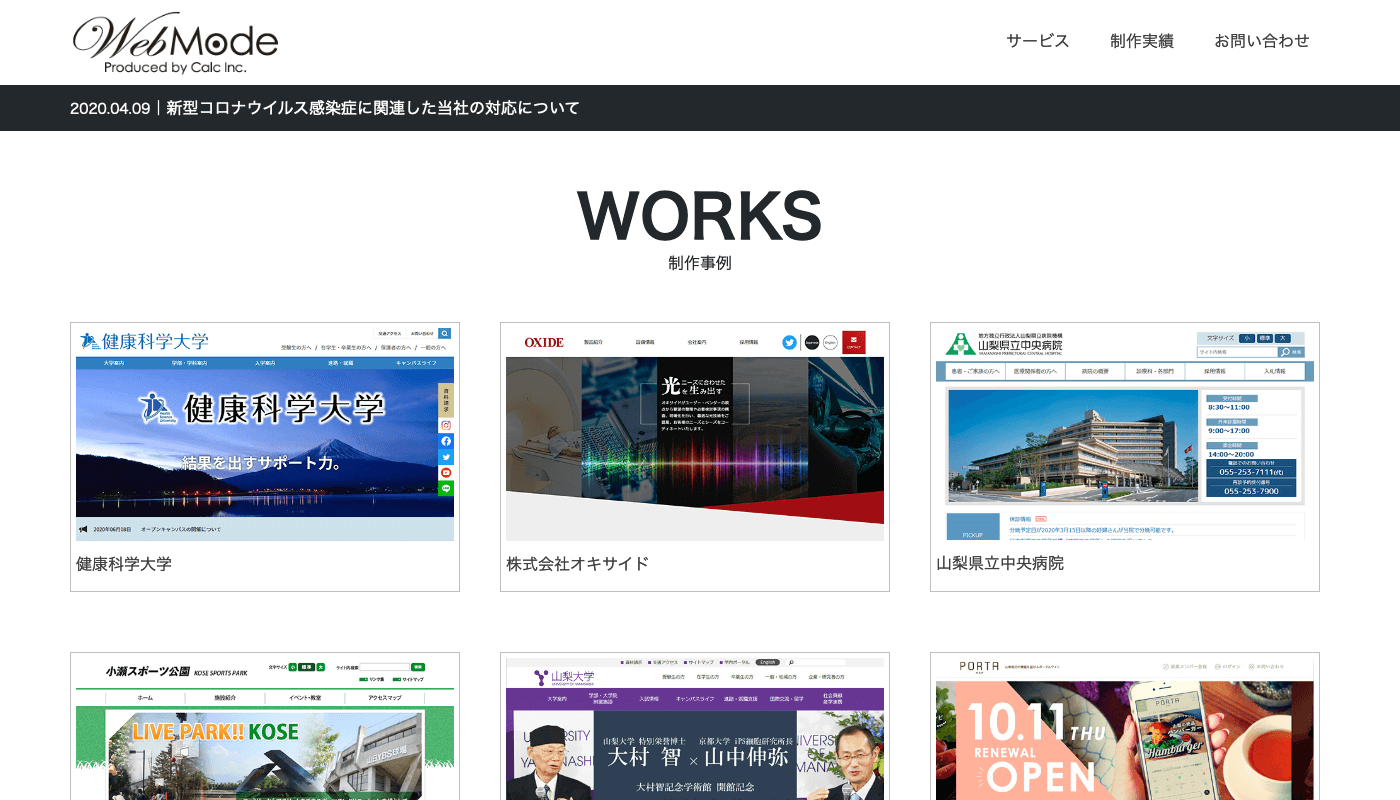Open the サービス menu item
This screenshot has height=800, width=1400.
(1037, 41)
